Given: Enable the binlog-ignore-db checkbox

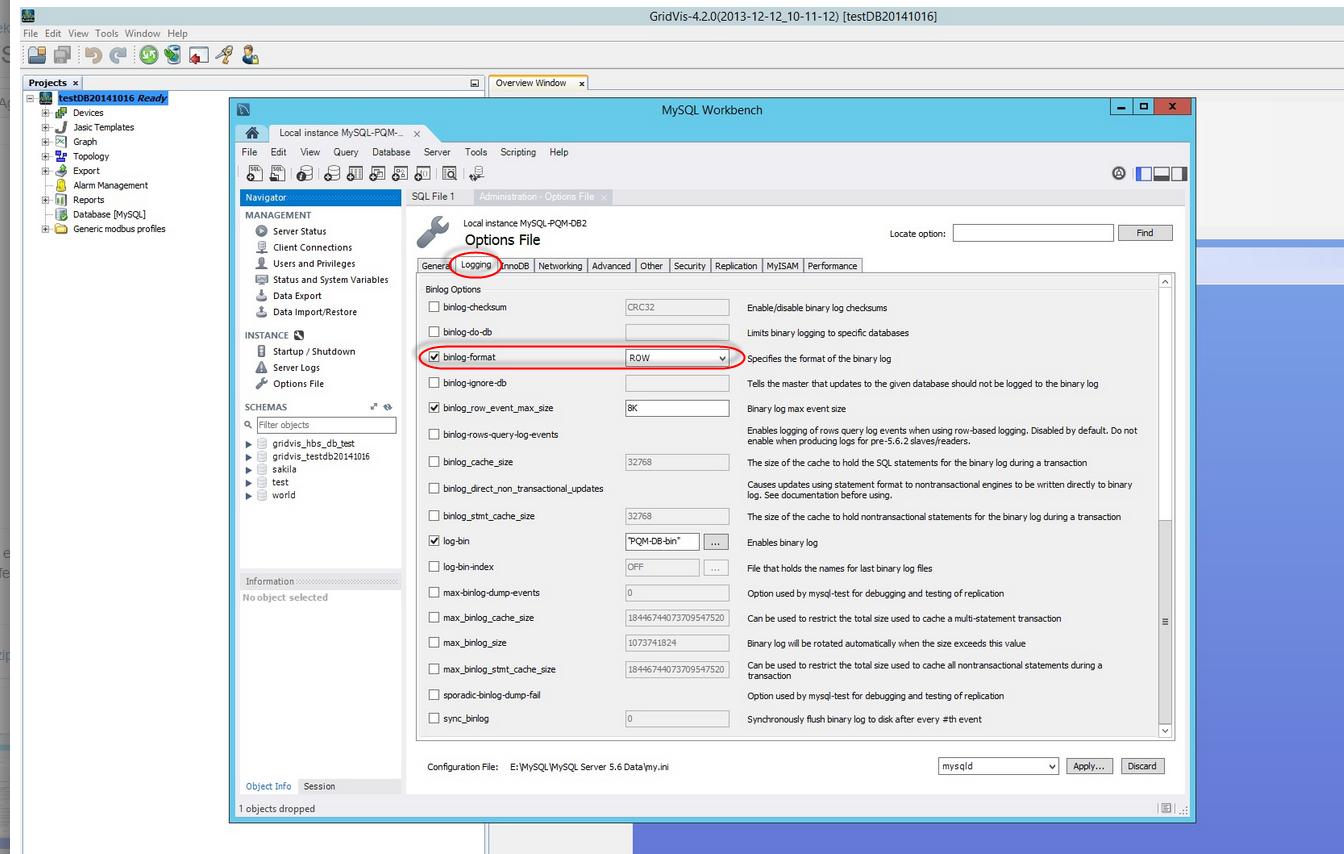Looking at the screenshot, I should tap(434, 382).
